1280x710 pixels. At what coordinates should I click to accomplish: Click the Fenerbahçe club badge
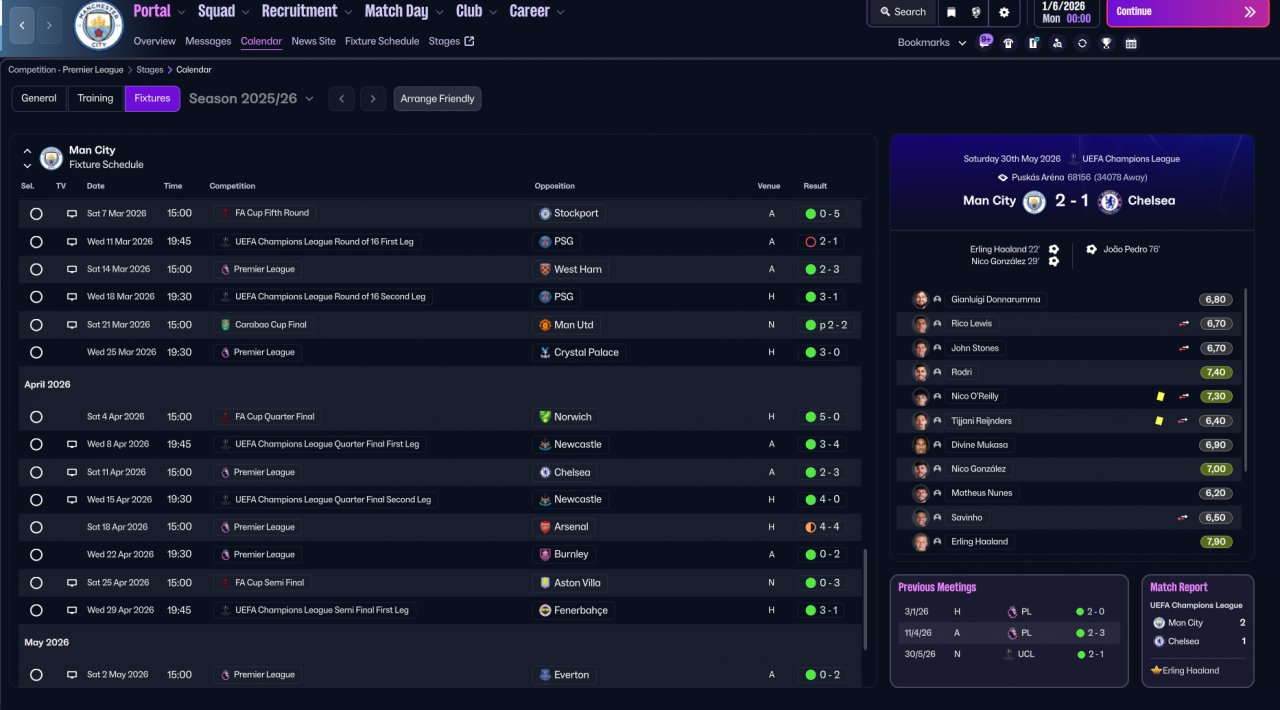pos(545,610)
